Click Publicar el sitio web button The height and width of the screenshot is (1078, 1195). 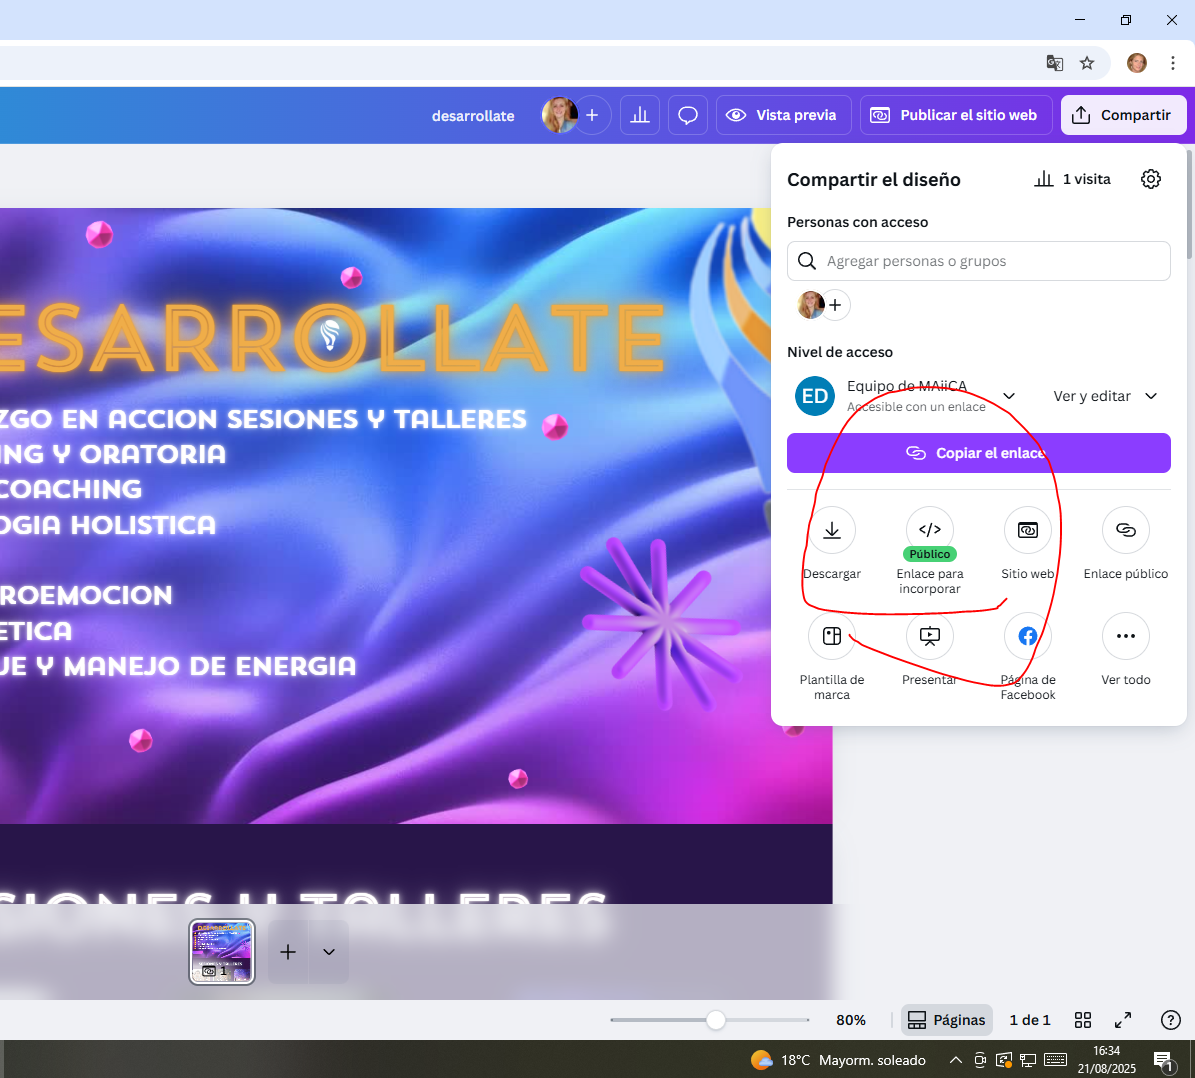955,115
